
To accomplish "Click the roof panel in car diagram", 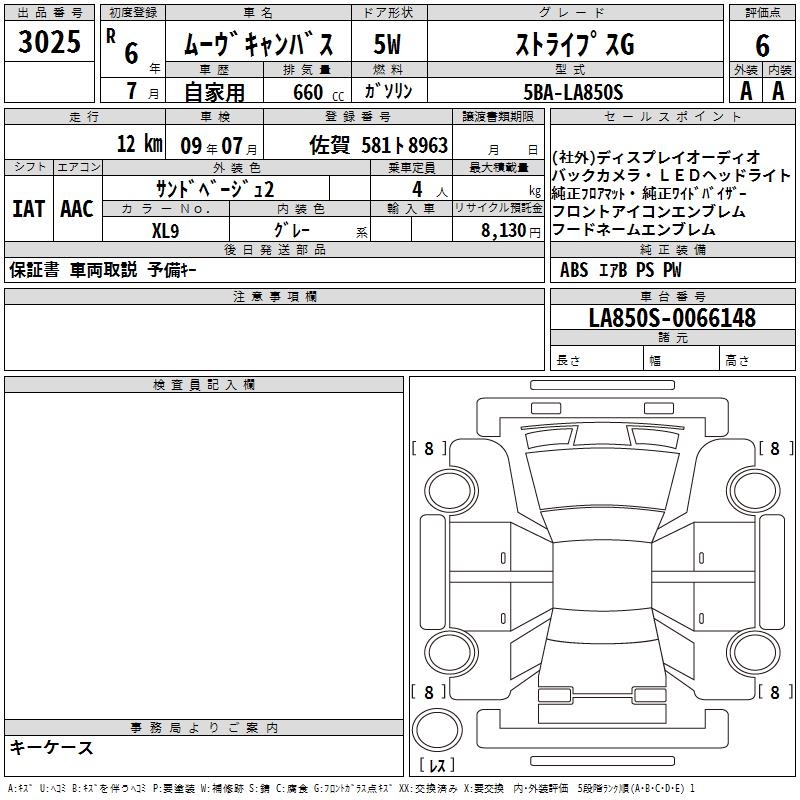I will click(x=602, y=576).
